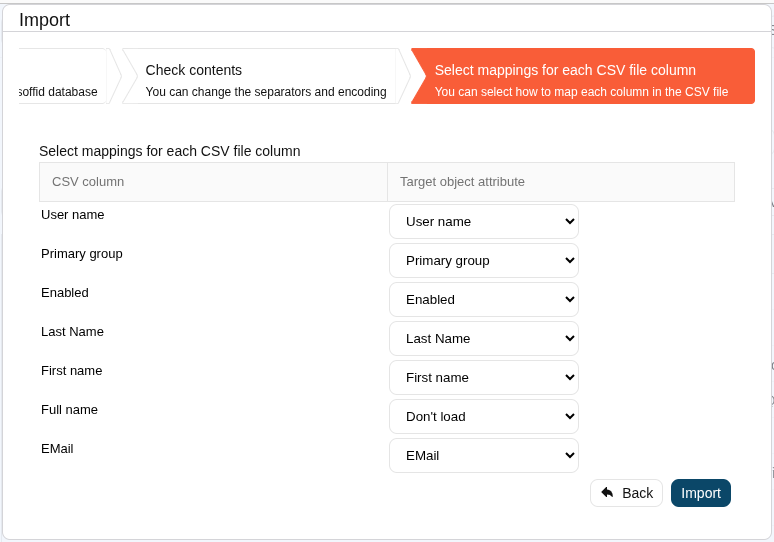The width and height of the screenshot is (774, 542).
Task: Click the Import dialog title
Action: (x=44, y=20)
